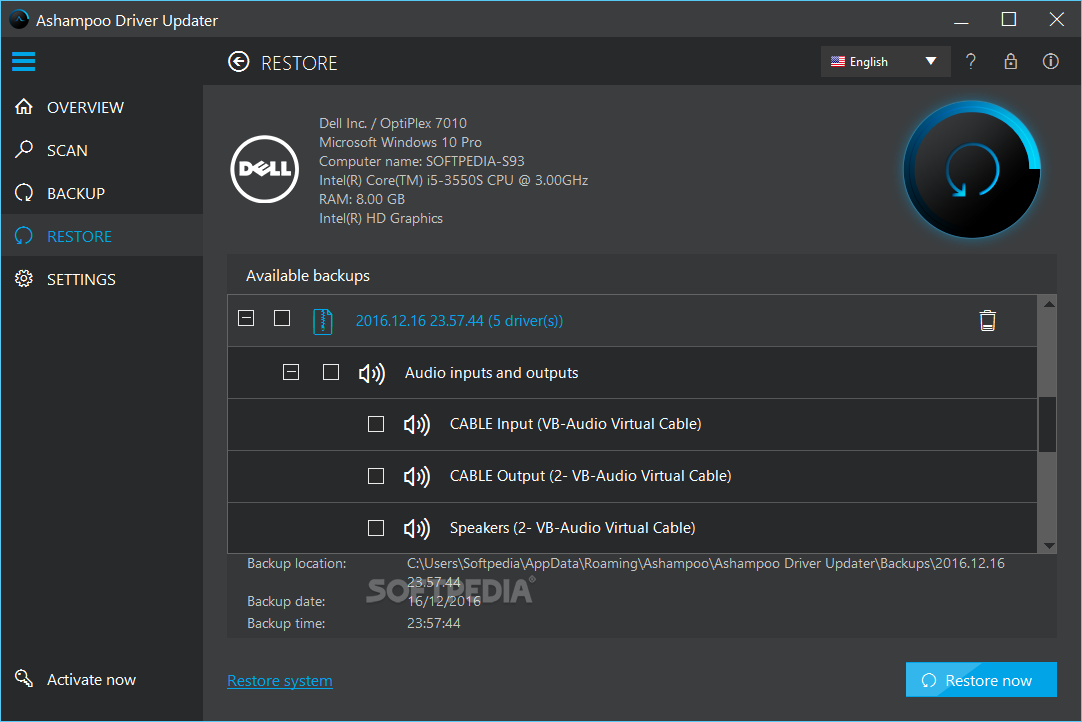
Task: Click Backup time value 23:57:44
Action: click(x=433, y=623)
